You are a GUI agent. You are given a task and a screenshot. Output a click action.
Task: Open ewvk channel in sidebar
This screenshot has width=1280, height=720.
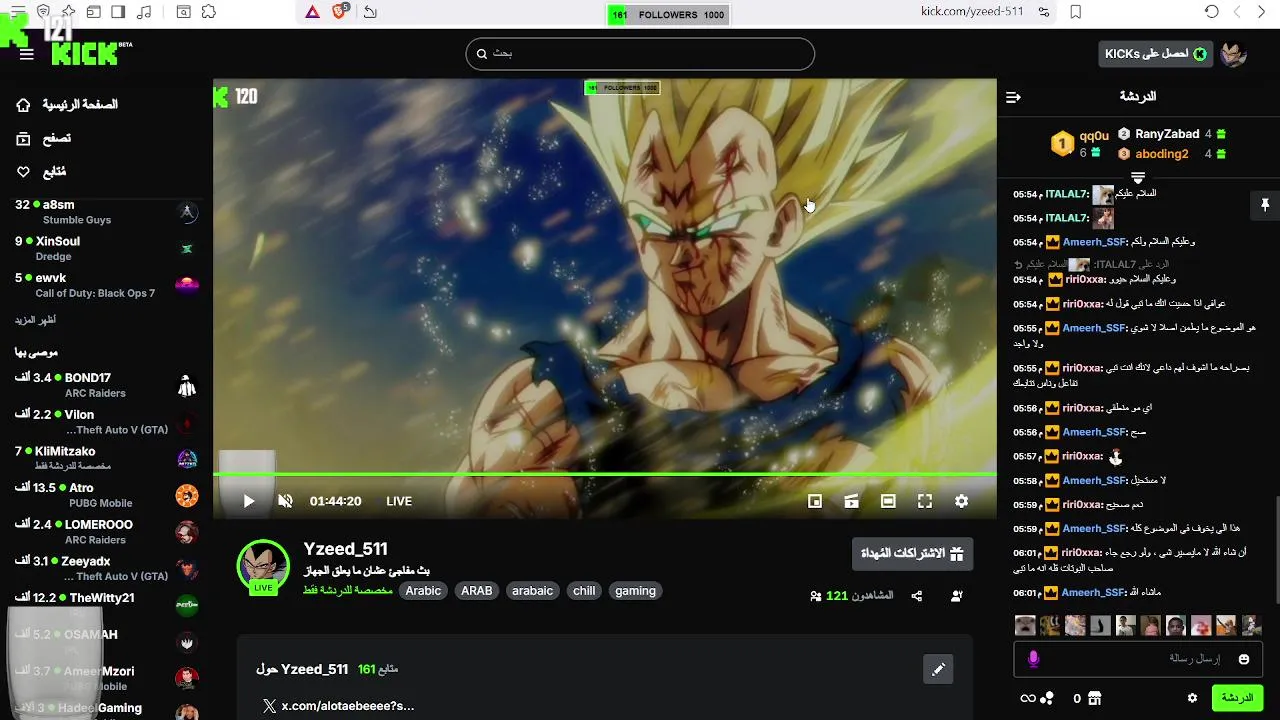[x=106, y=286]
